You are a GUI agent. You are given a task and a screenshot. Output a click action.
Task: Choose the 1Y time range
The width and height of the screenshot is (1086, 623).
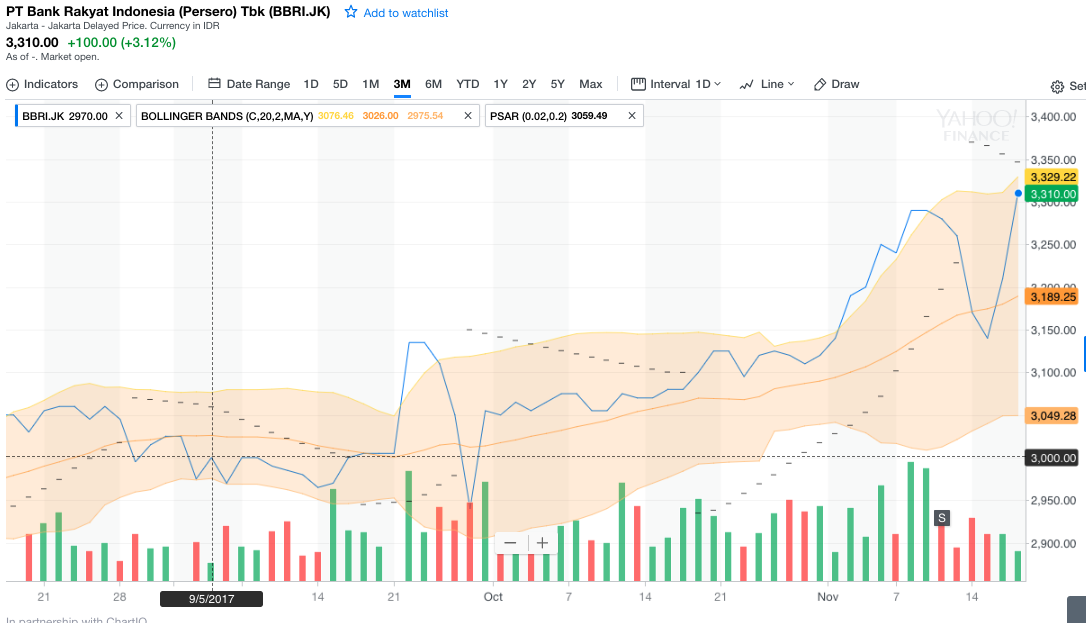point(500,84)
